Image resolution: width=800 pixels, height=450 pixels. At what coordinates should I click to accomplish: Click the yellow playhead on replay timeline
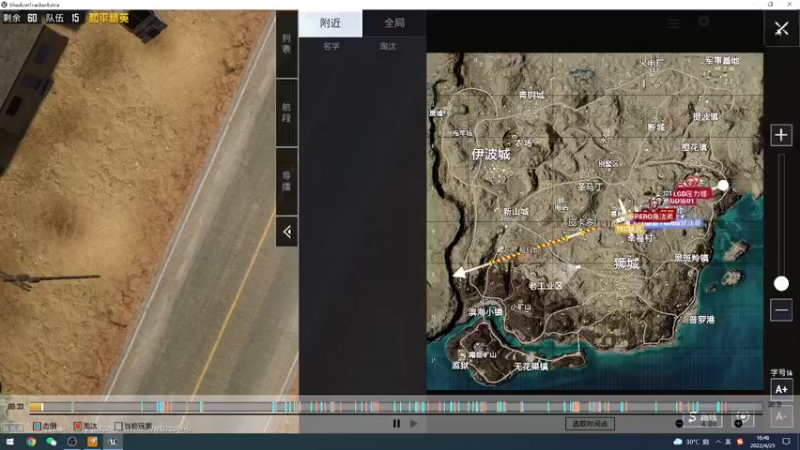coord(36,407)
